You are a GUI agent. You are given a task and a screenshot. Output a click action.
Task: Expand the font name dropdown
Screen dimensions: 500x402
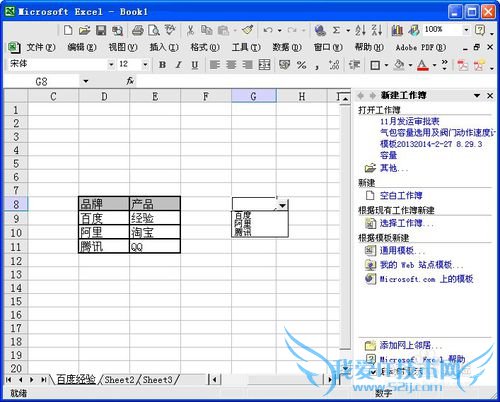[111, 64]
